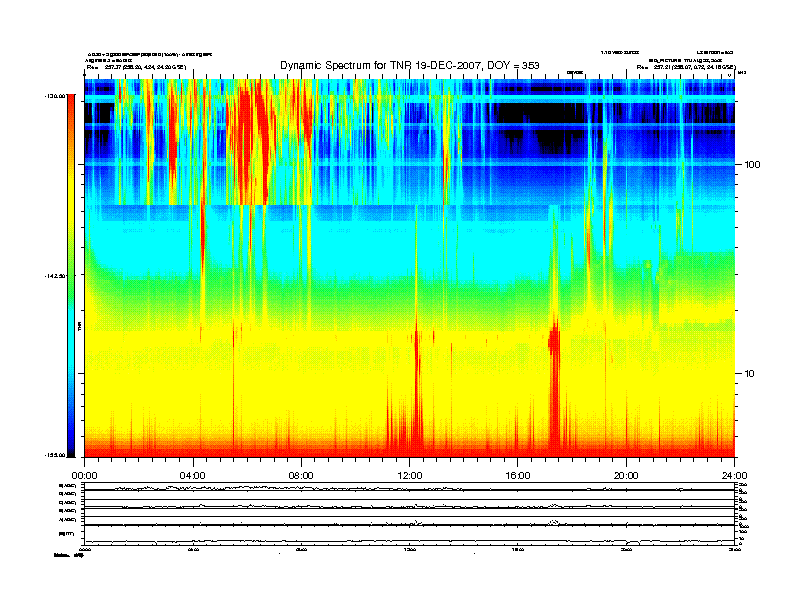792x612 pixels.
Task: Click the 16:00 time axis label
Action: 518,475
